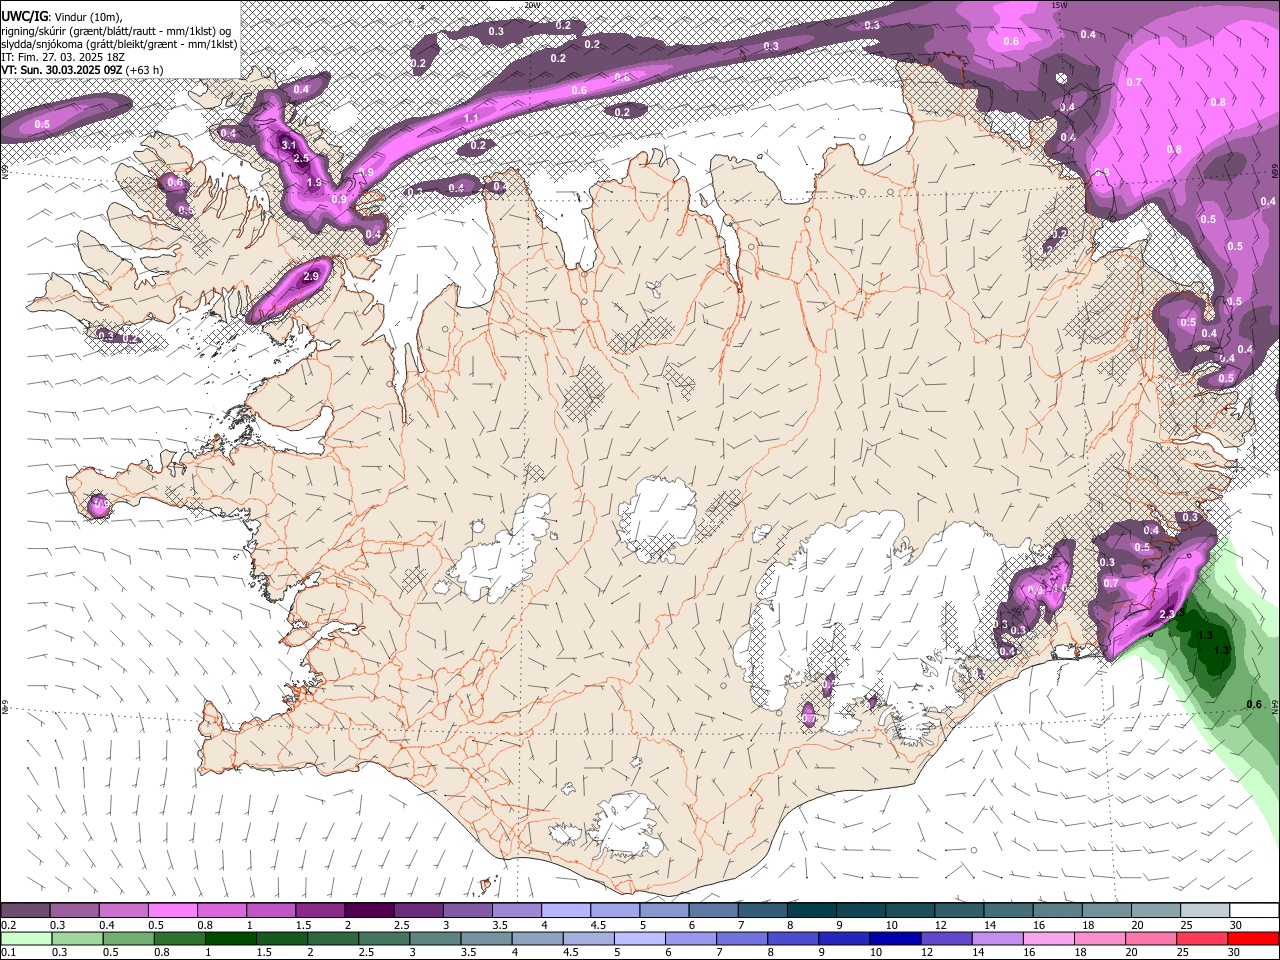Select the 'slydda/snjókoma' legend description line
1280x960 pixels.
[119, 44]
